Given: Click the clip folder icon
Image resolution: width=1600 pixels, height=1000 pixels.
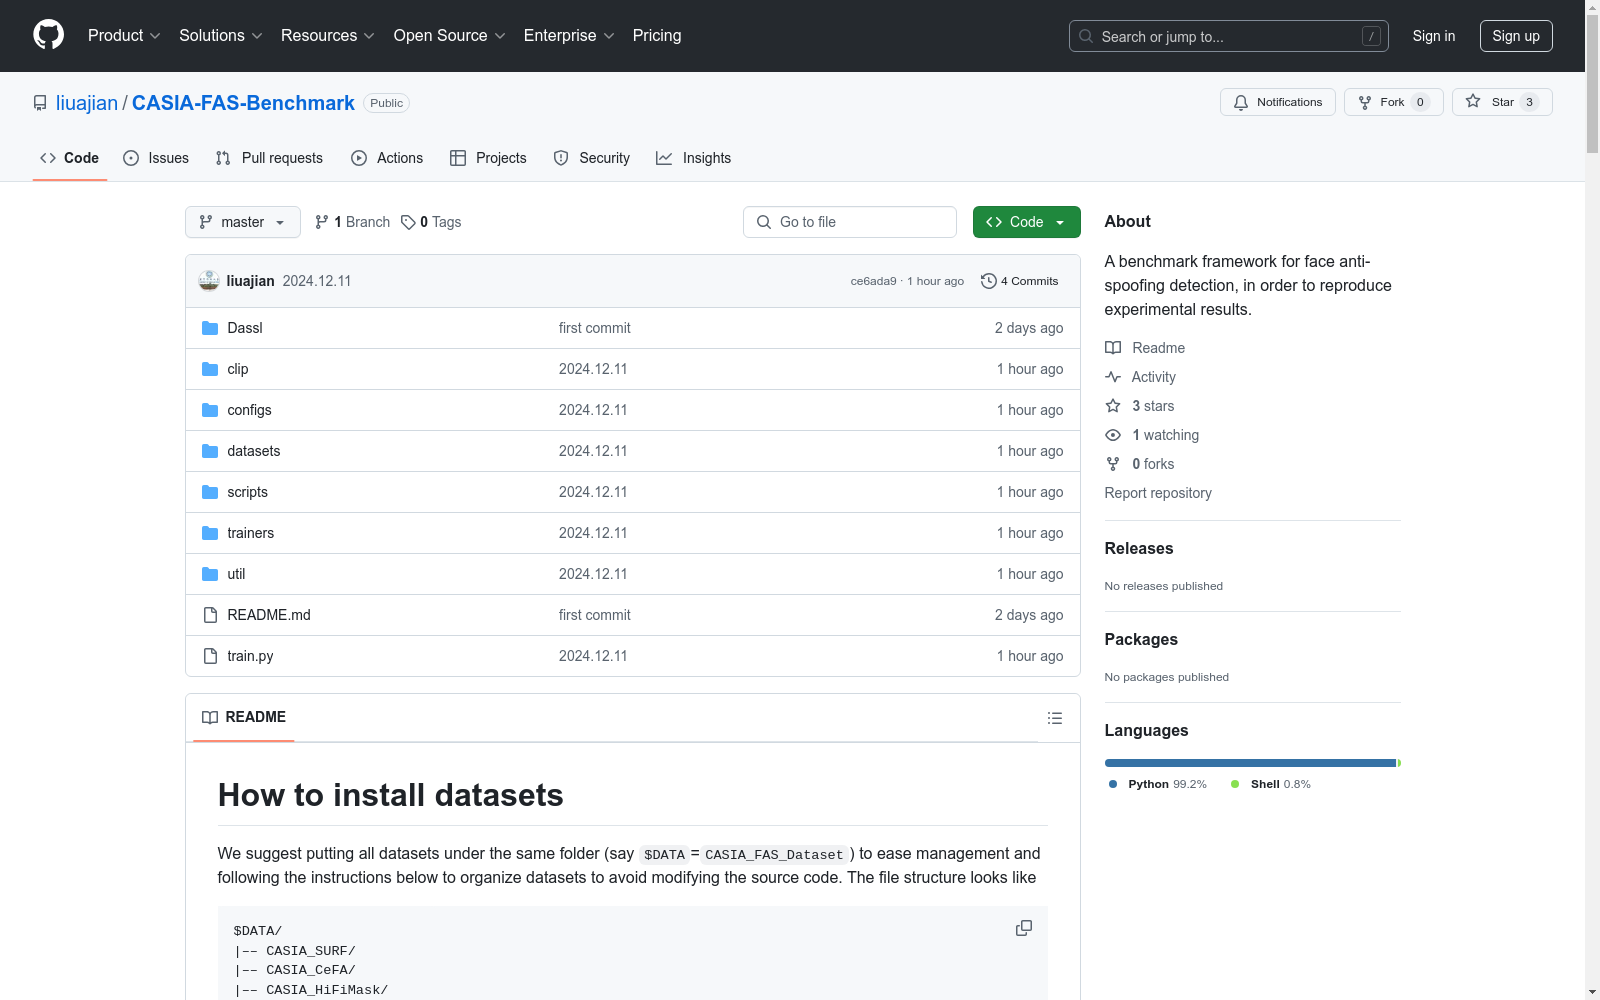Looking at the screenshot, I should tap(210, 369).
